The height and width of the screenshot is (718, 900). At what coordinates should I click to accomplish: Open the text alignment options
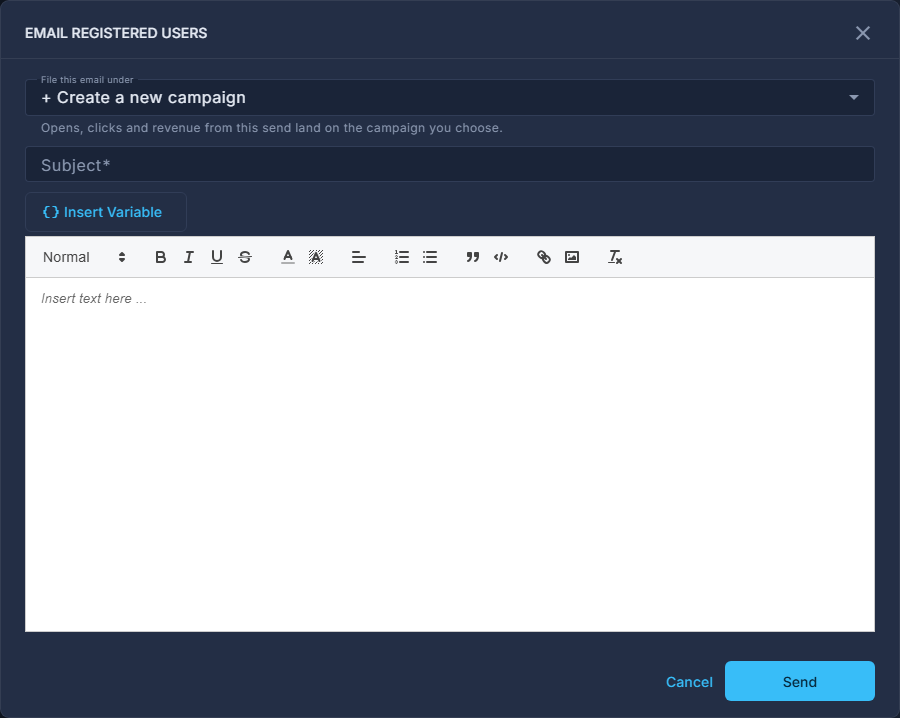tap(359, 257)
